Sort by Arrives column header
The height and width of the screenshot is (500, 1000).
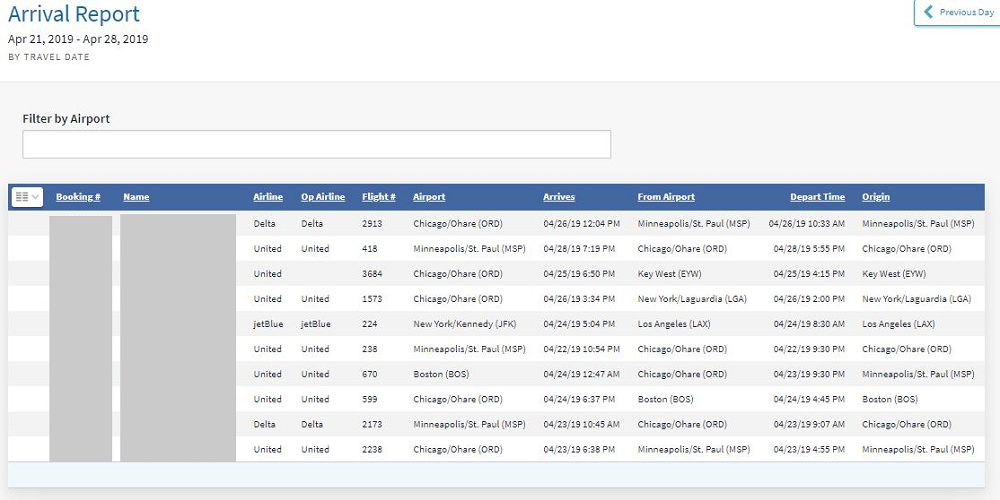pyautogui.click(x=559, y=197)
